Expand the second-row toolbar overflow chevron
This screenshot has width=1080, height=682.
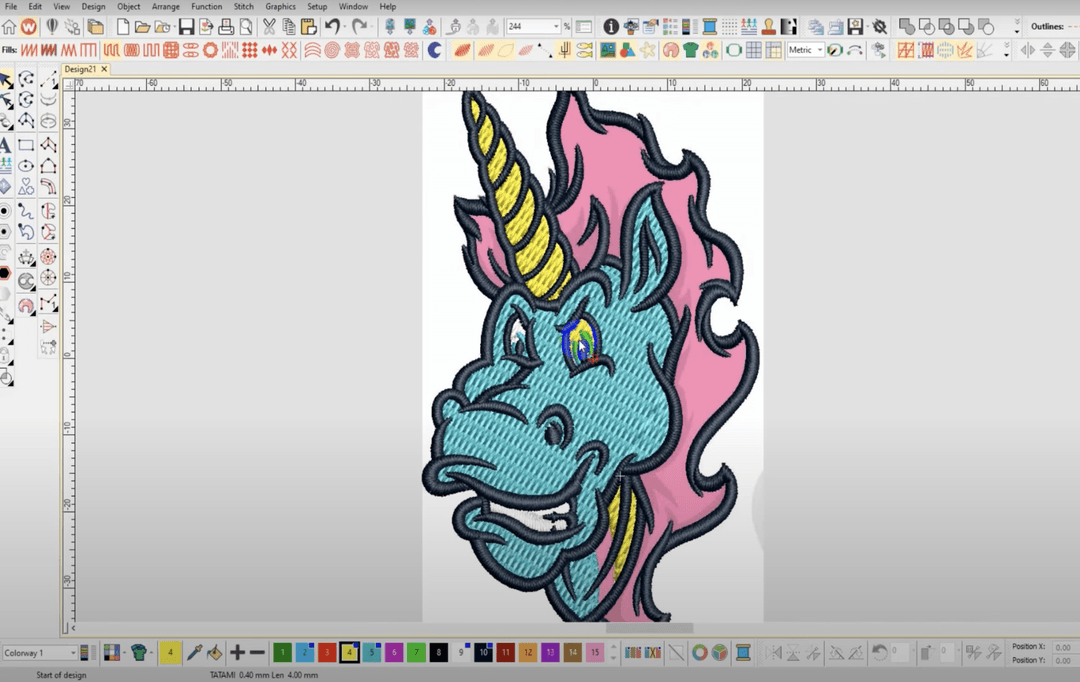(1006, 50)
